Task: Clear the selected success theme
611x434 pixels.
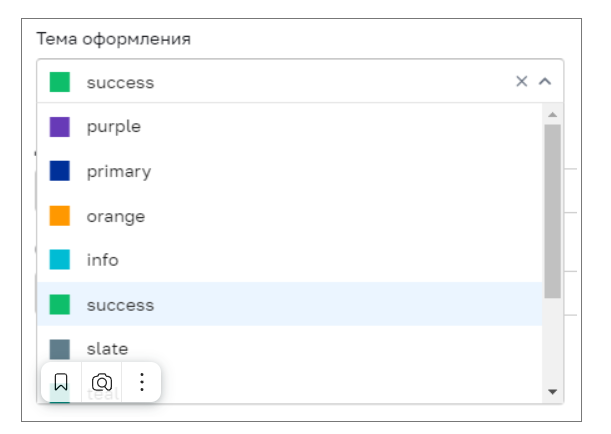Action: click(521, 81)
